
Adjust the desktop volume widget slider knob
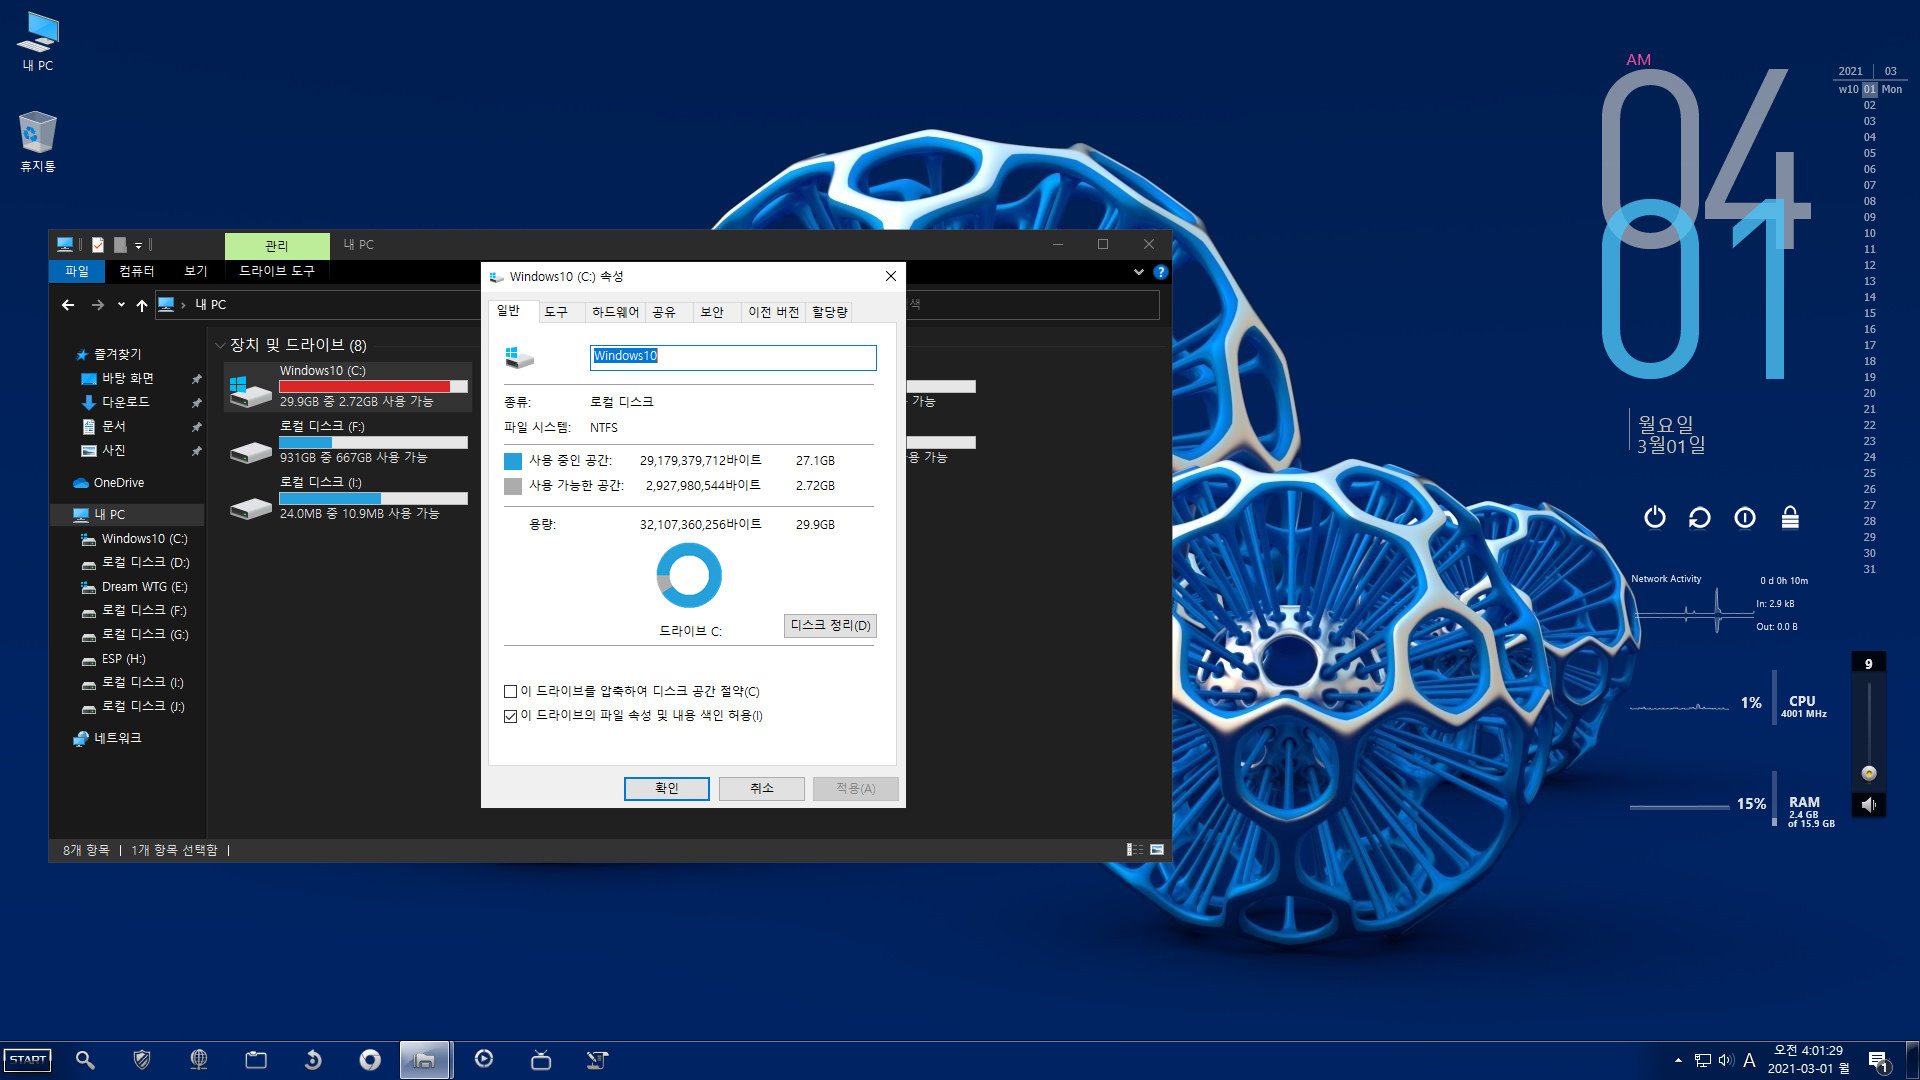coord(1868,773)
